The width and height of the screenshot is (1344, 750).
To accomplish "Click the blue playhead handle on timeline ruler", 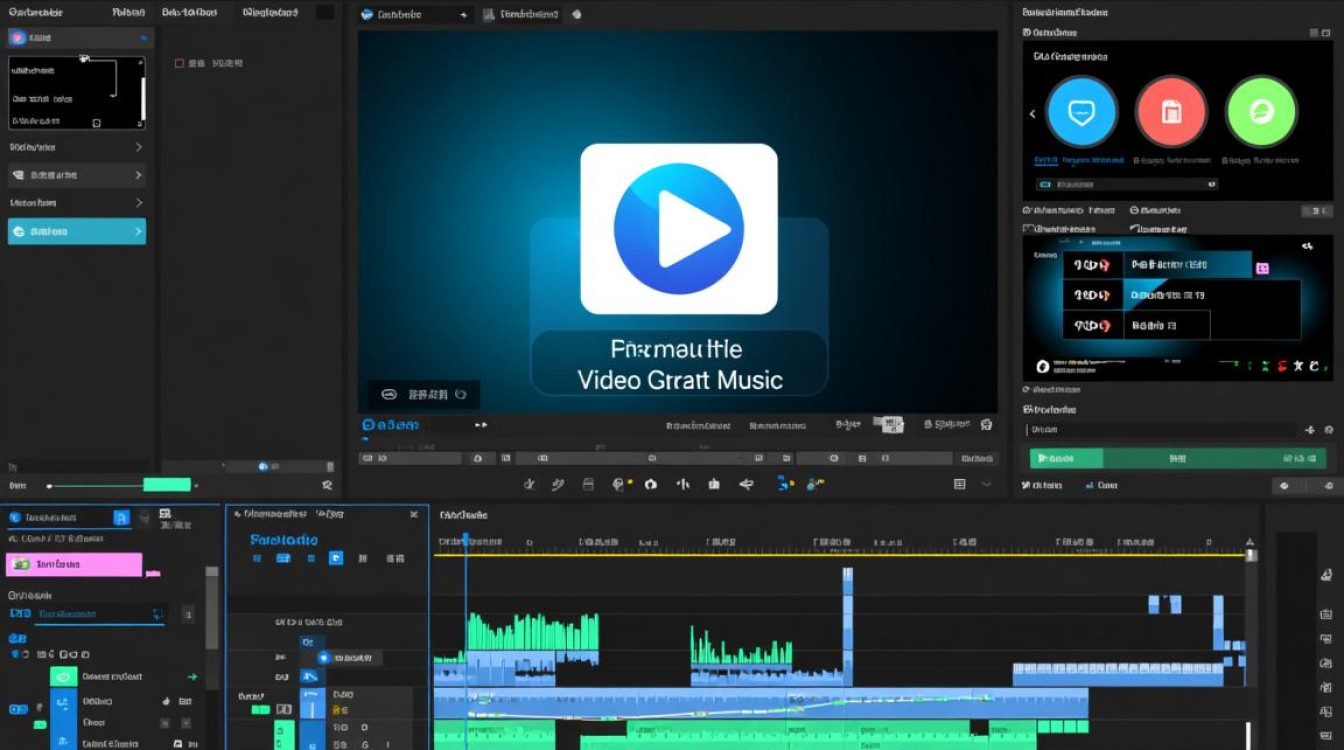I will [465, 540].
